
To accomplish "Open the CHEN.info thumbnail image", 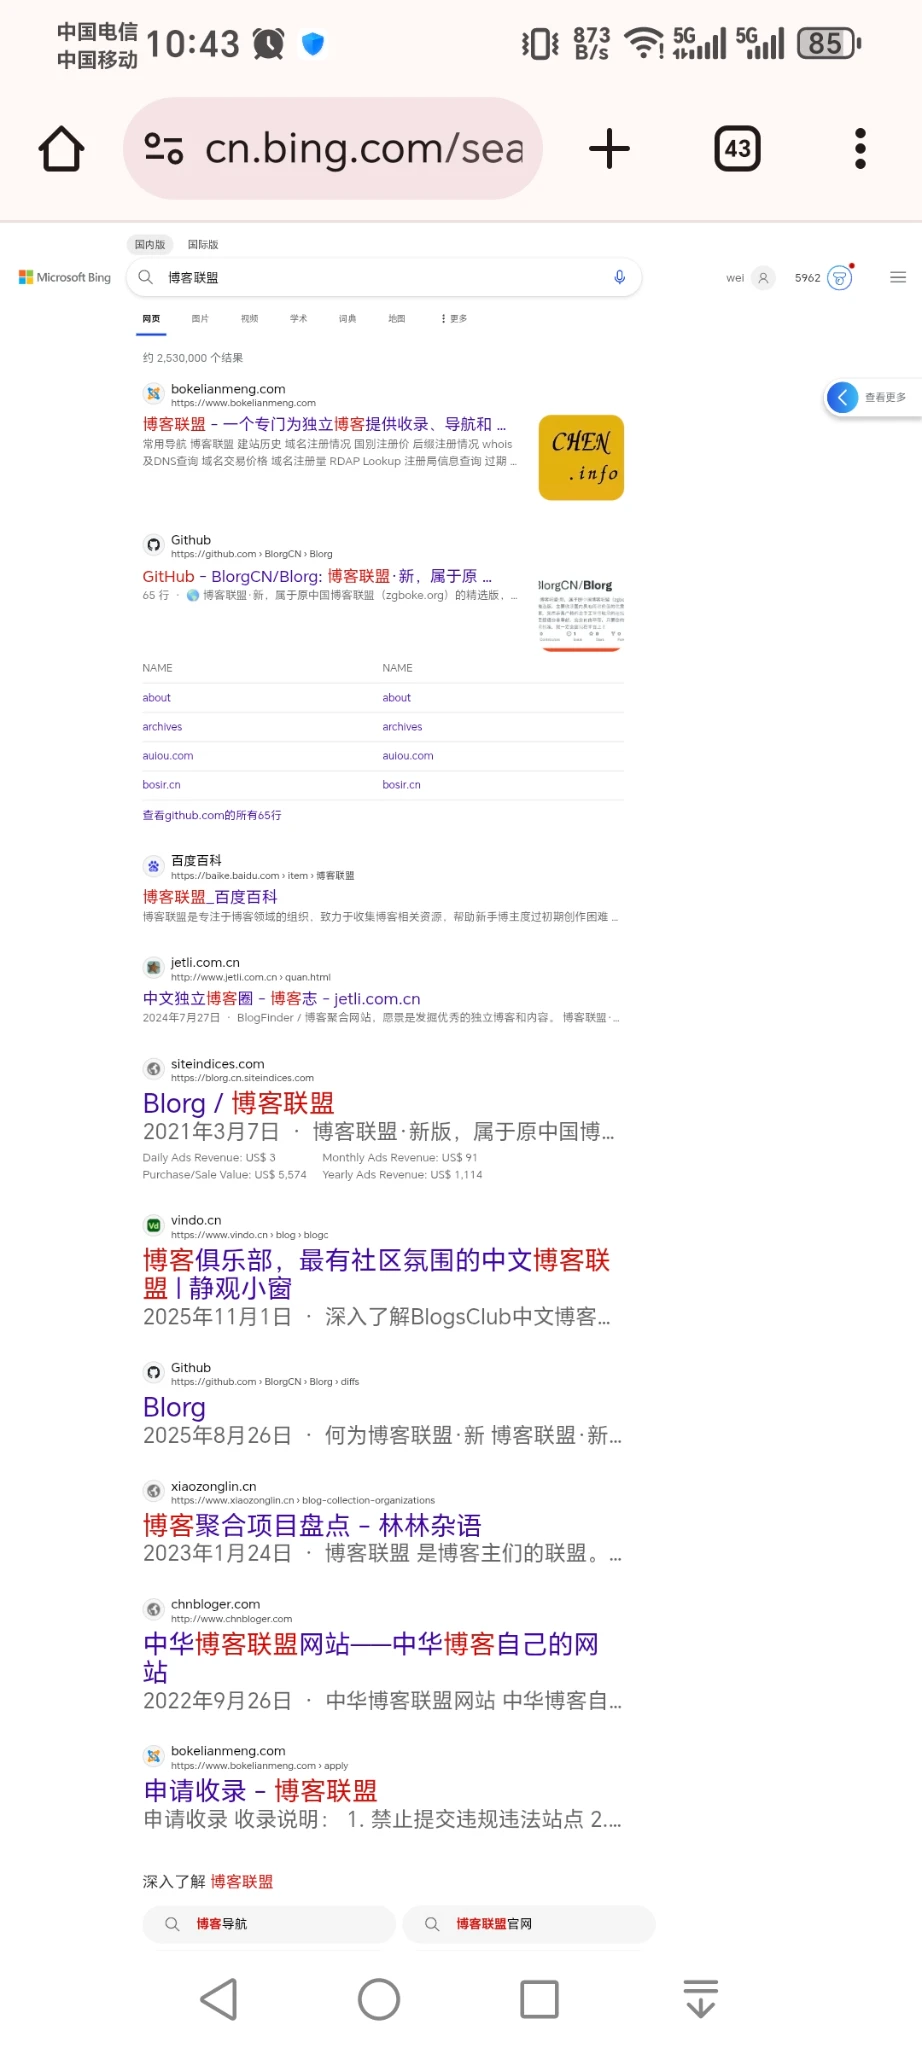I will pyautogui.click(x=581, y=457).
